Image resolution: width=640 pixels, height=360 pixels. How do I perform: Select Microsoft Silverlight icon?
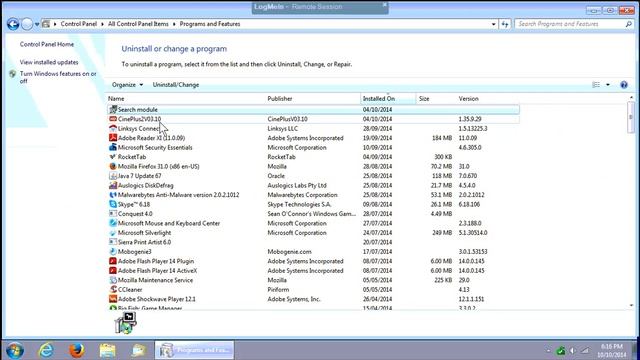tap(113, 233)
